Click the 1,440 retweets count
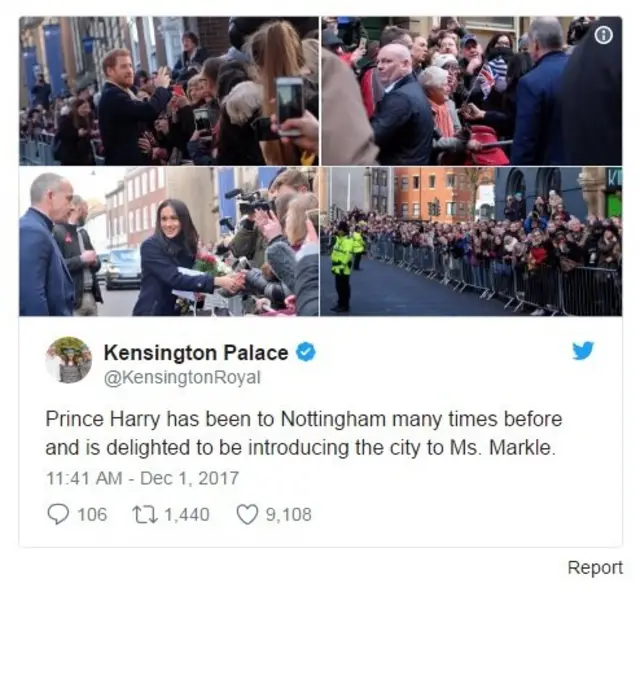Viewport: 640px width, 693px height. tap(187, 515)
